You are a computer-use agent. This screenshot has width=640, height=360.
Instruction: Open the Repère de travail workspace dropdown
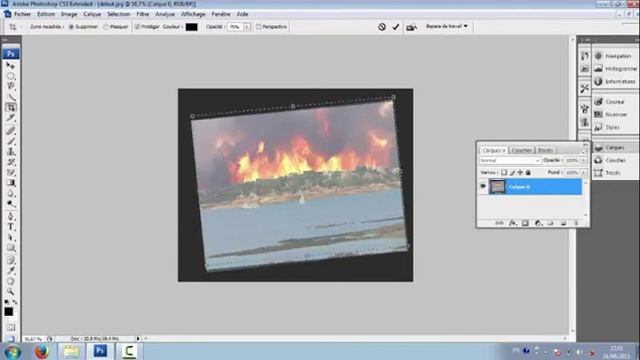tap(447, 27)
